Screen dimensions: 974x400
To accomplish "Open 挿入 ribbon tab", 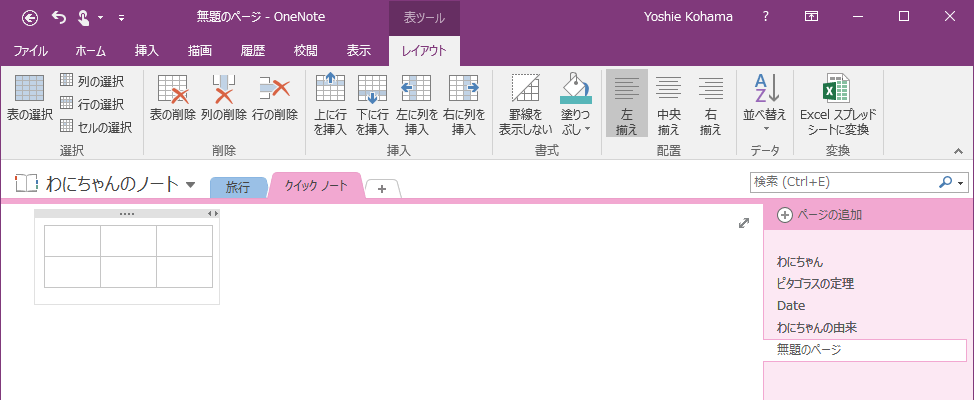I will 147,52.
